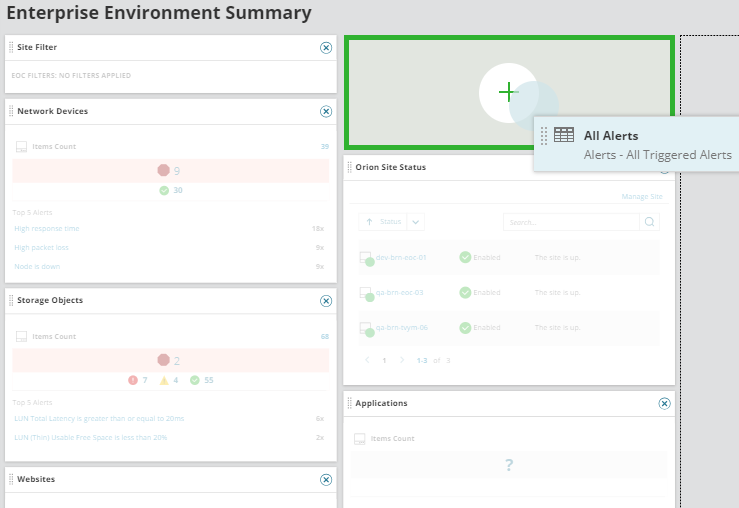Go to next page of sites

(x=402, y=360)
